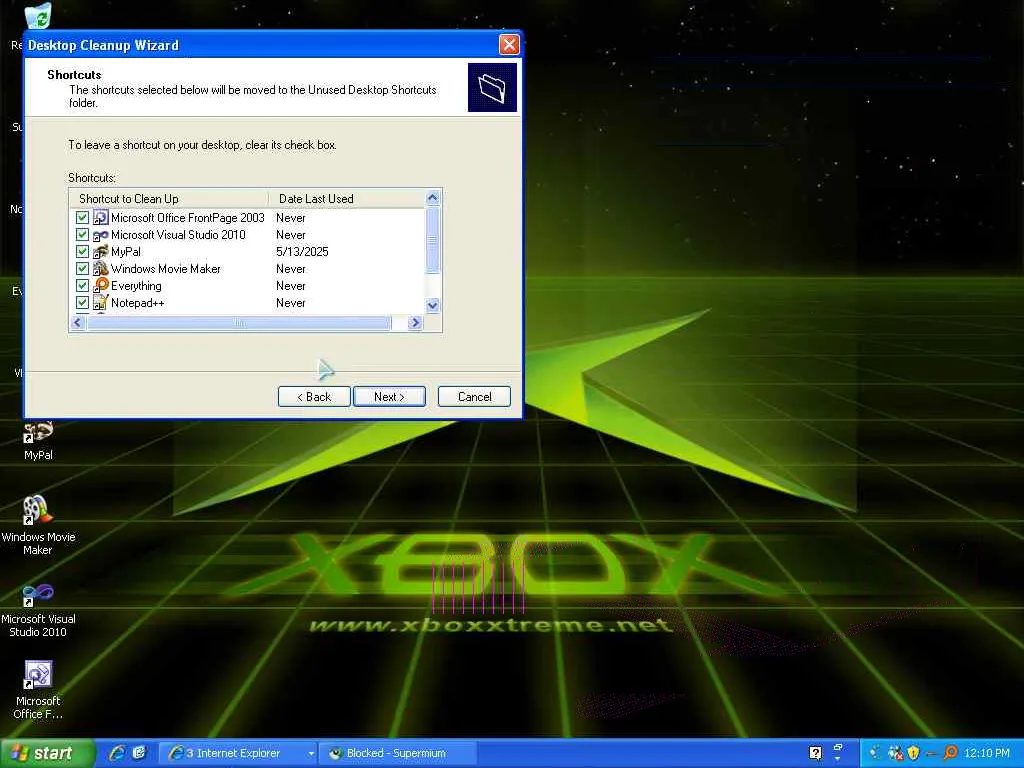Select Everything row text in list
Screen dimensions: 1024x768
tap(136, 285)
